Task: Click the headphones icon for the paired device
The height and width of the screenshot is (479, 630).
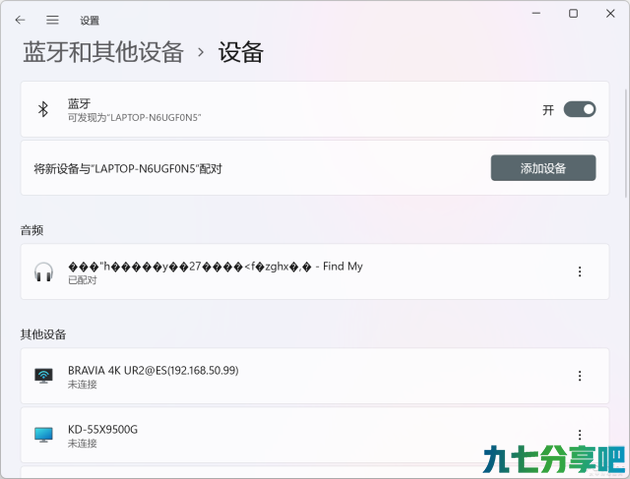Action: [x=43, y=272]
